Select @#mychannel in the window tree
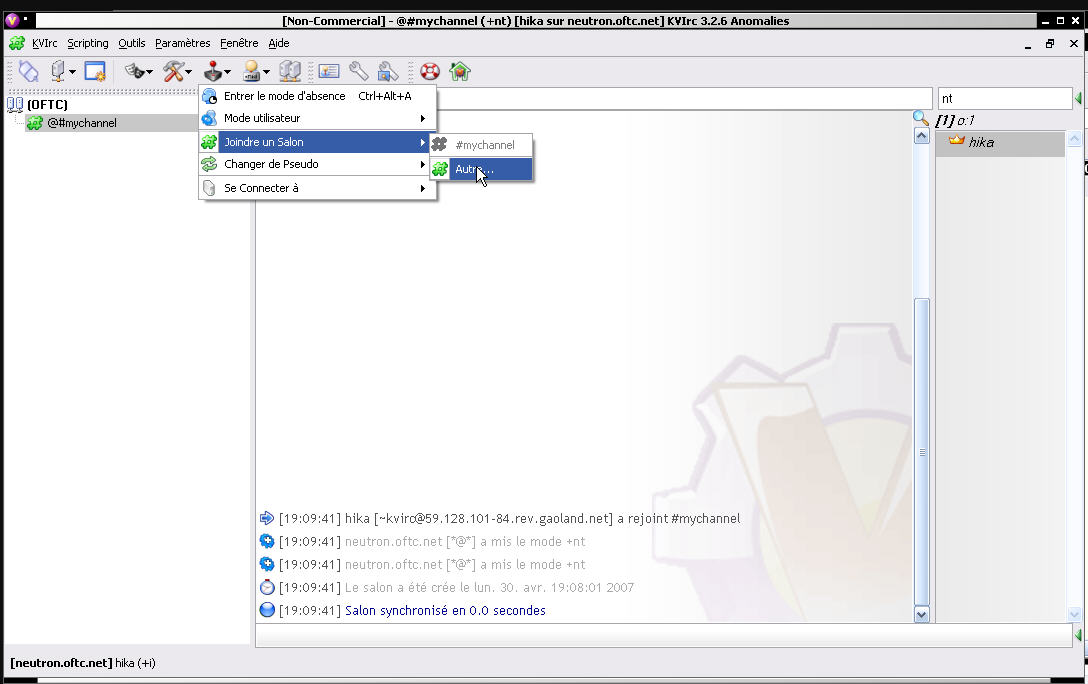 82,123
